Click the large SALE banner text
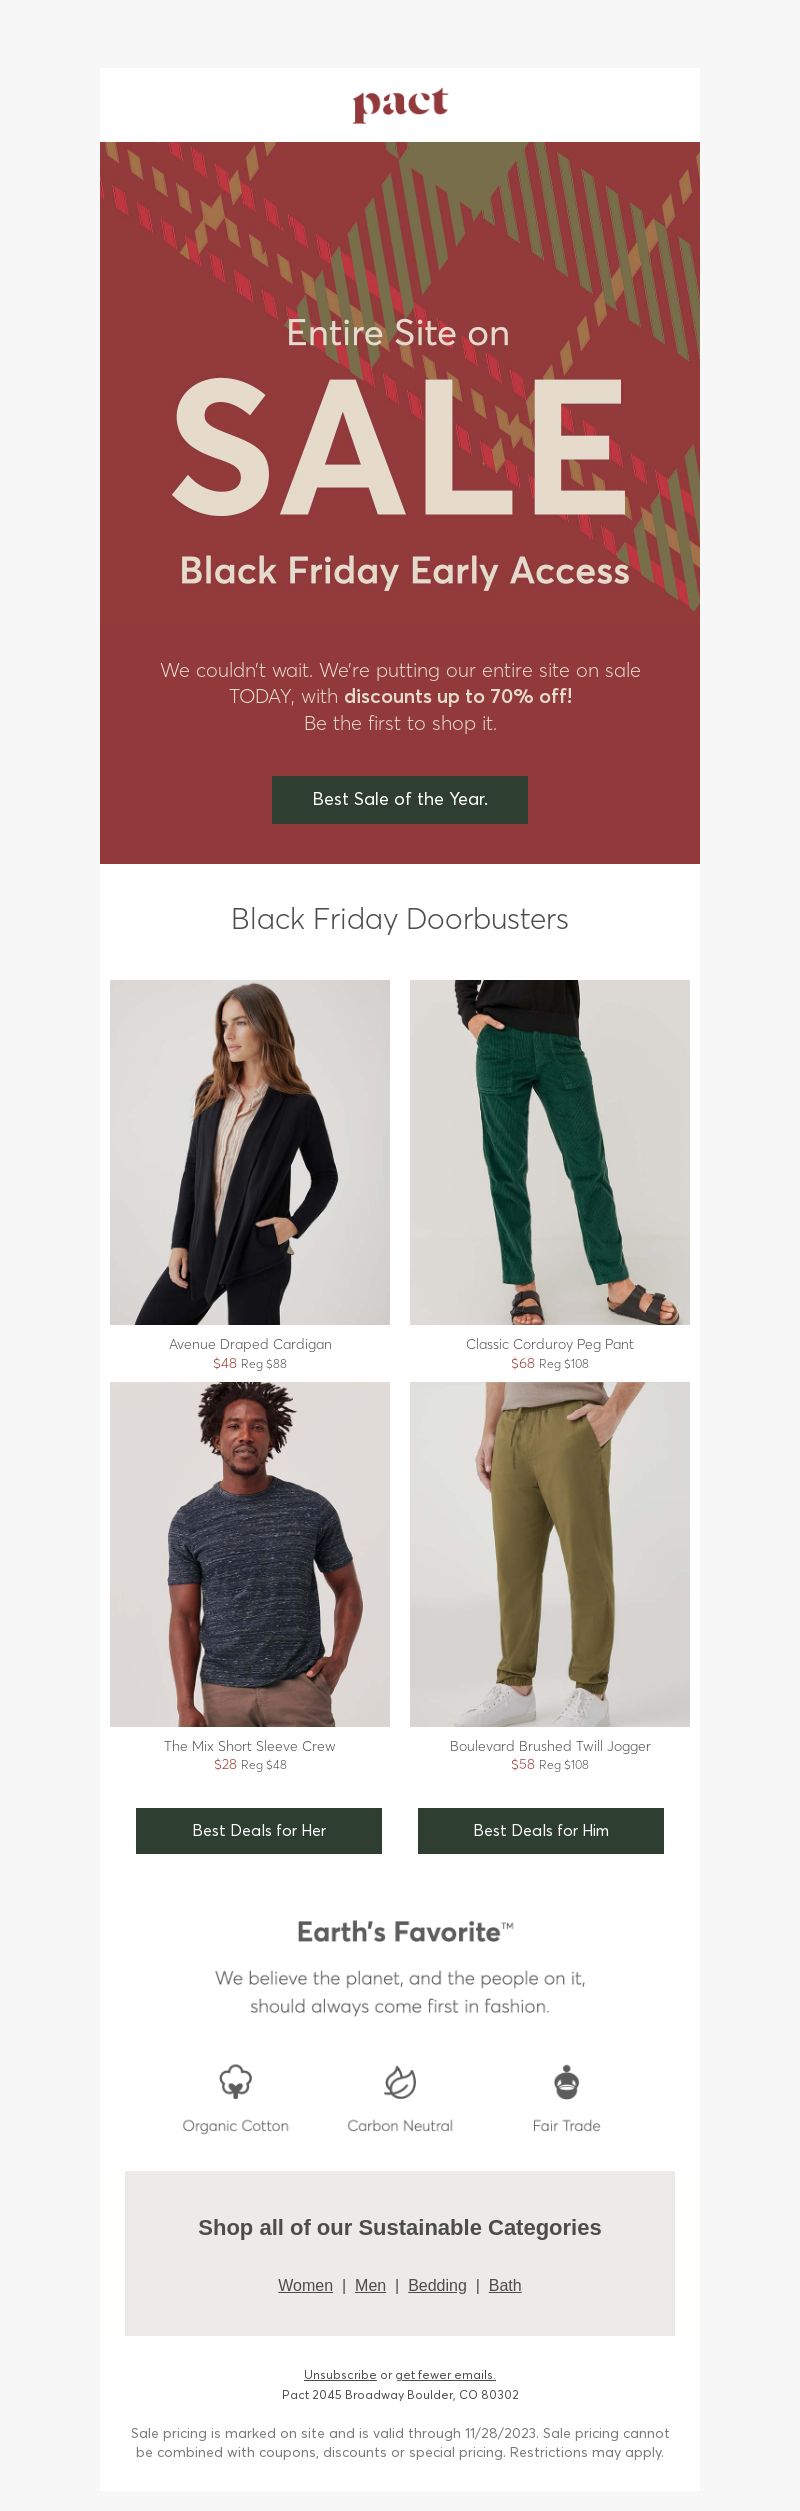Image resolution: width=800 pixels, height=2511 pixels. 400,447
